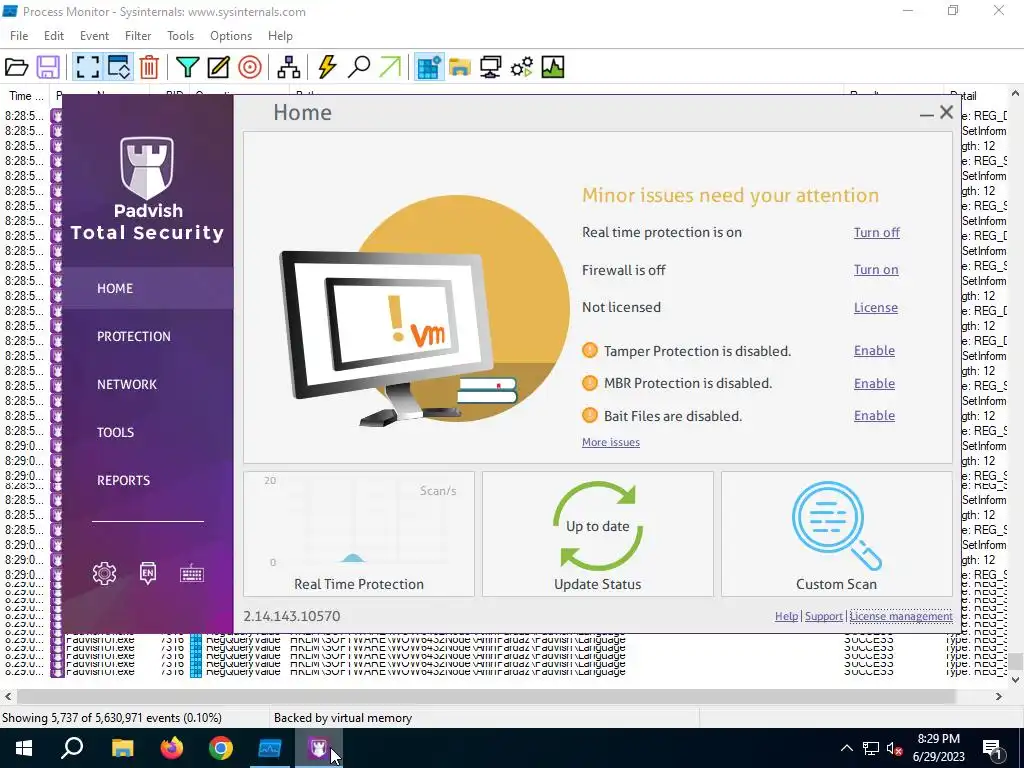Click the Update Status tile
The width and height of the screenshot is (1024, 768).
(598, 534)
